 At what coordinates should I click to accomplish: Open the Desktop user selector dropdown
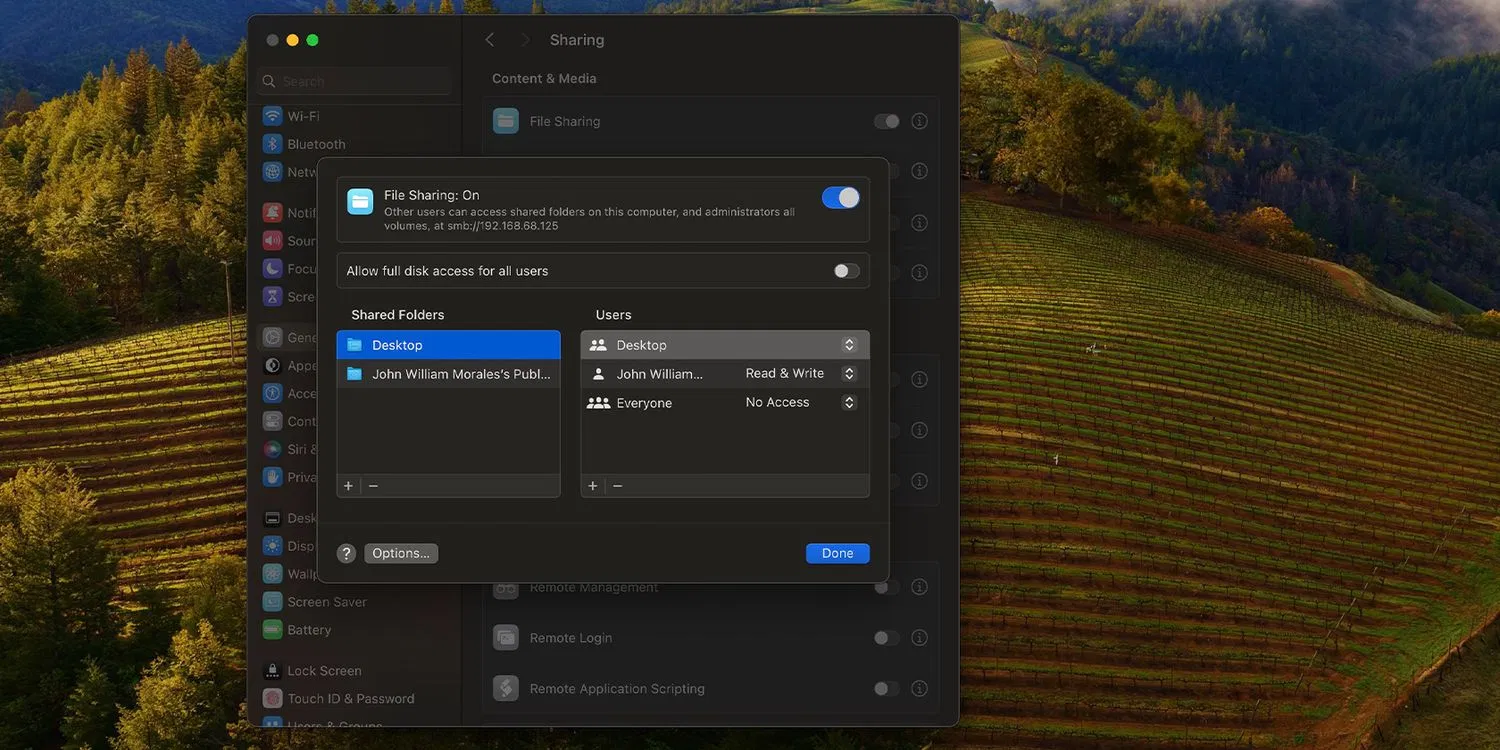848,344
